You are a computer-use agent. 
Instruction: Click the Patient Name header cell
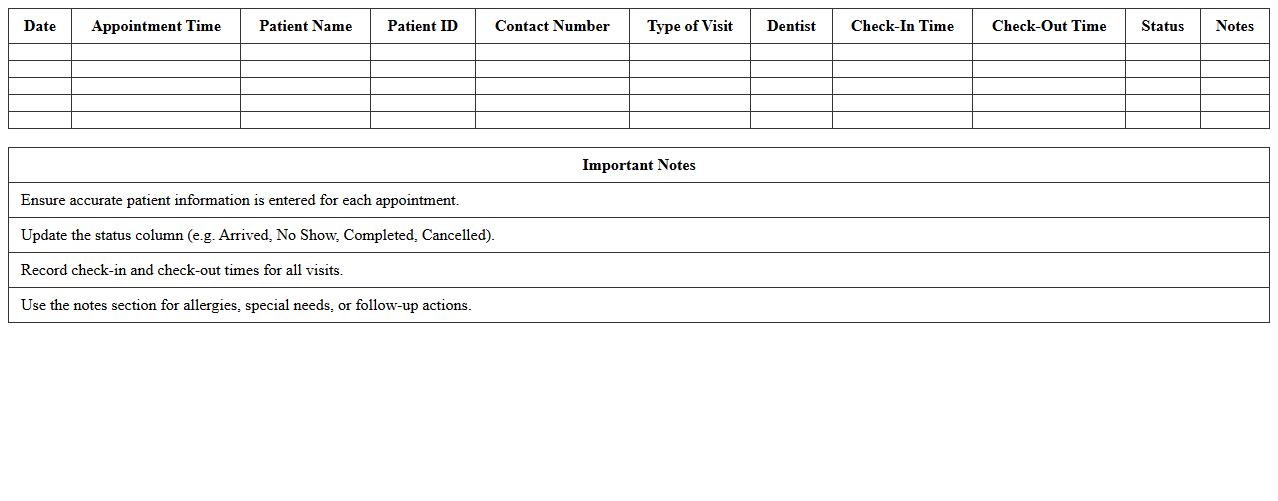305,26
